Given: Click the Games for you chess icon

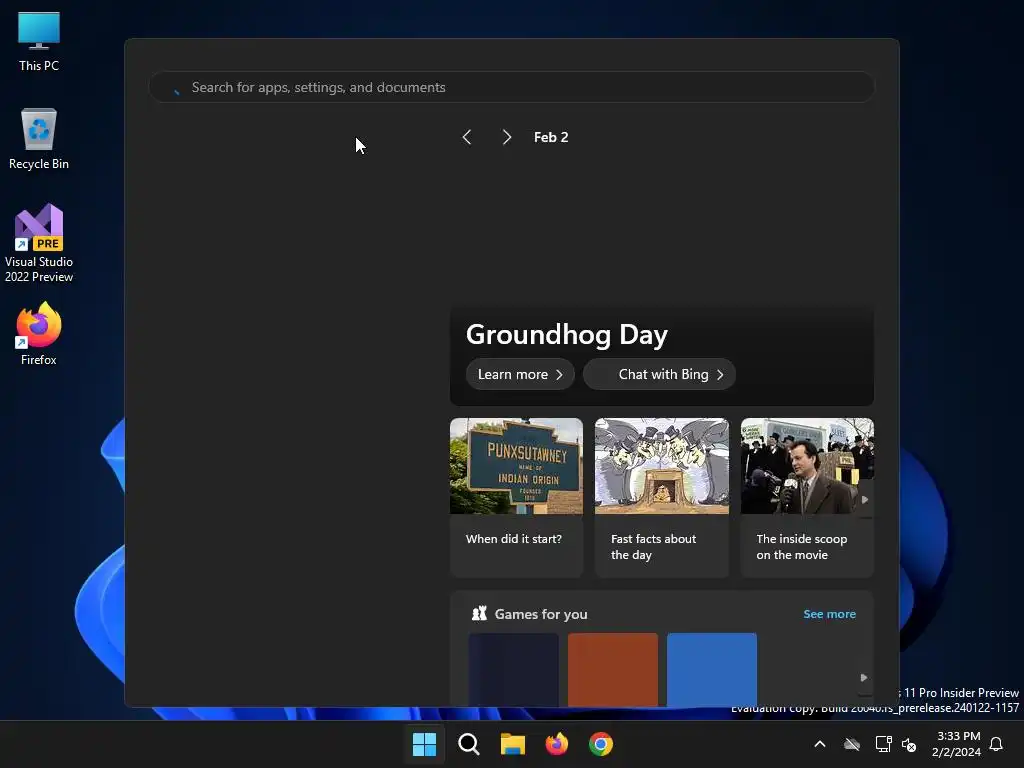Looking at the screenshot, I should tap(479, 613).
